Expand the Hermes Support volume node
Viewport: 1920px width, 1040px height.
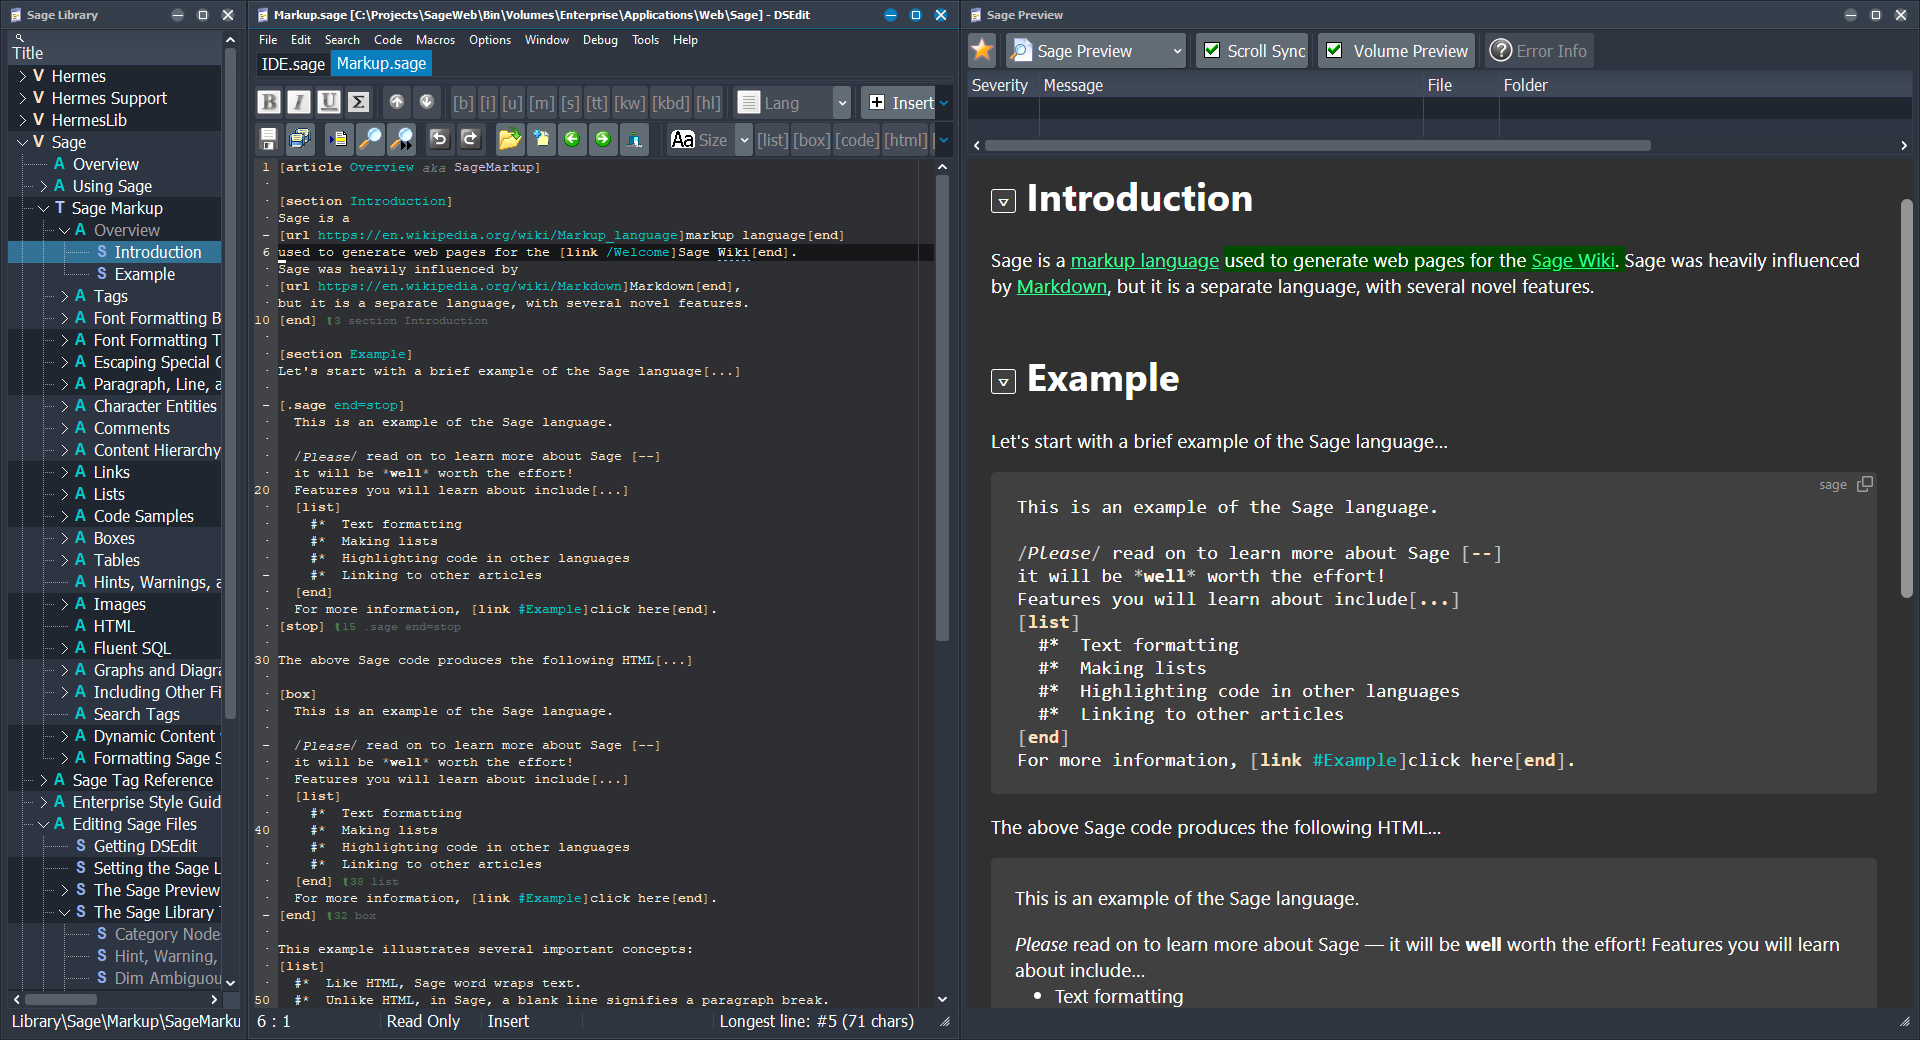point(22,98)
